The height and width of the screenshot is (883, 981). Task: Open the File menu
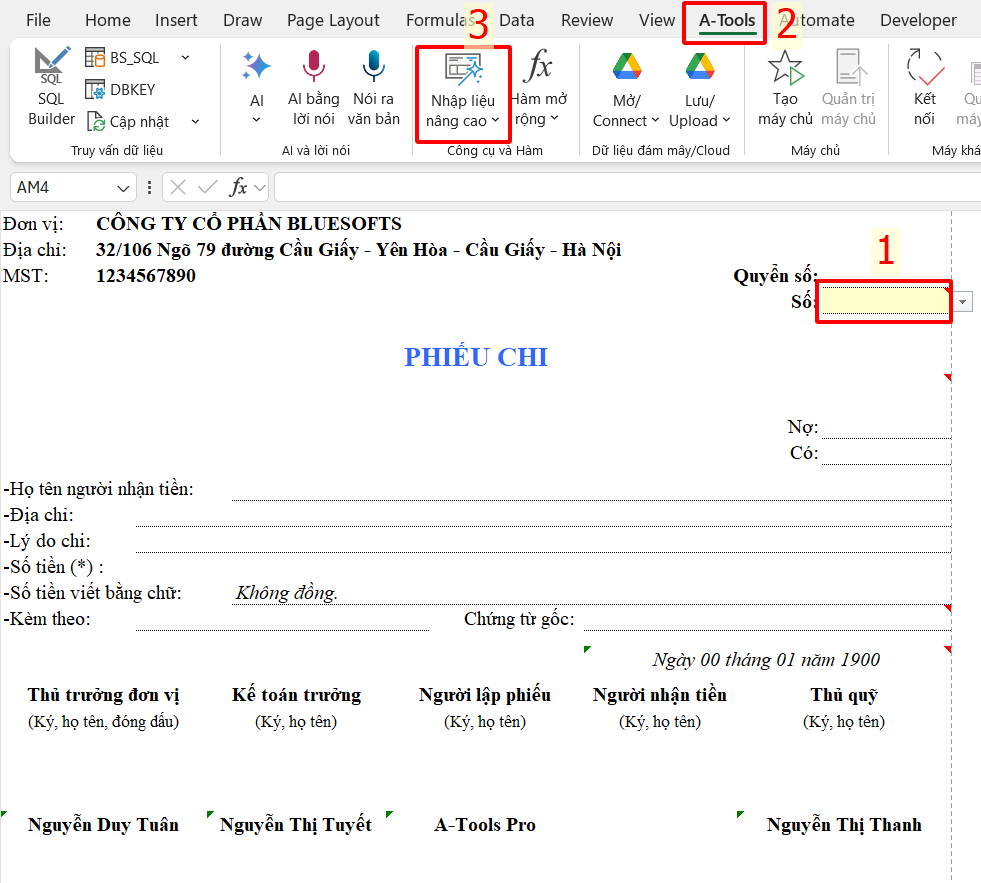click(38, 20)
